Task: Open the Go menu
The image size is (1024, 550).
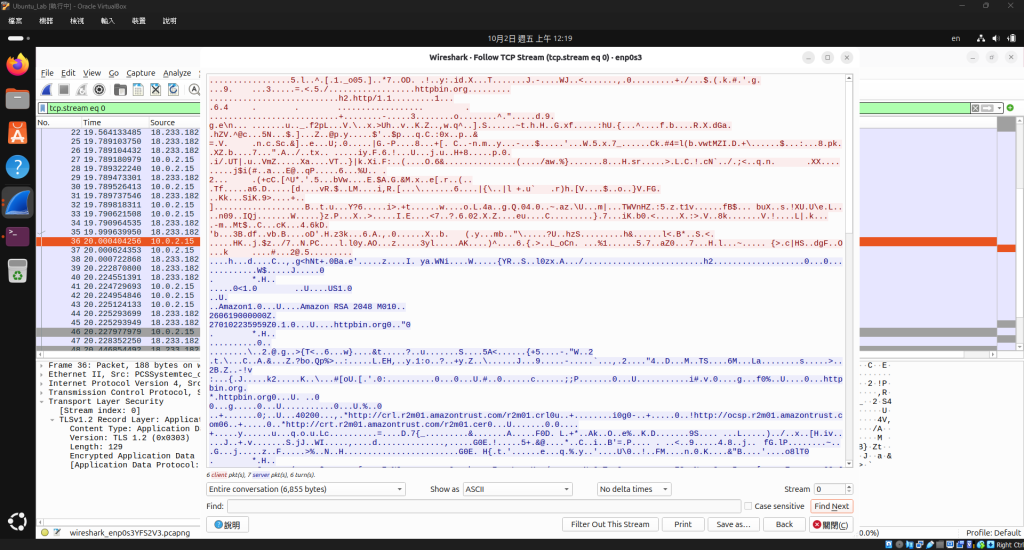Action: tap(114, 73)
